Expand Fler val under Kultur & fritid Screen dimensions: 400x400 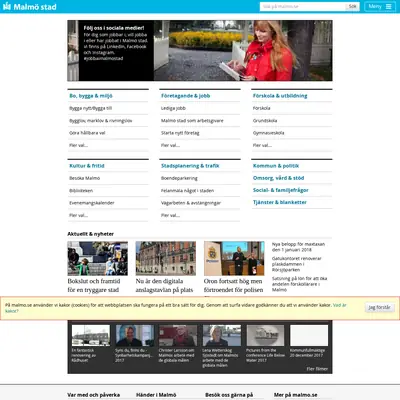[79, 215]
